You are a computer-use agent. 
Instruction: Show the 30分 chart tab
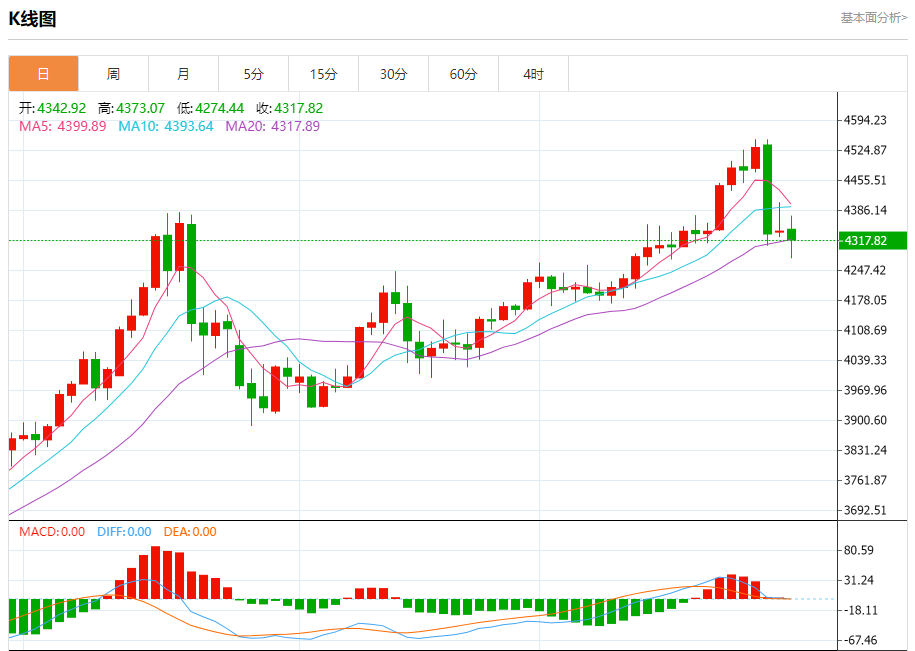click(x=393, y=74)
